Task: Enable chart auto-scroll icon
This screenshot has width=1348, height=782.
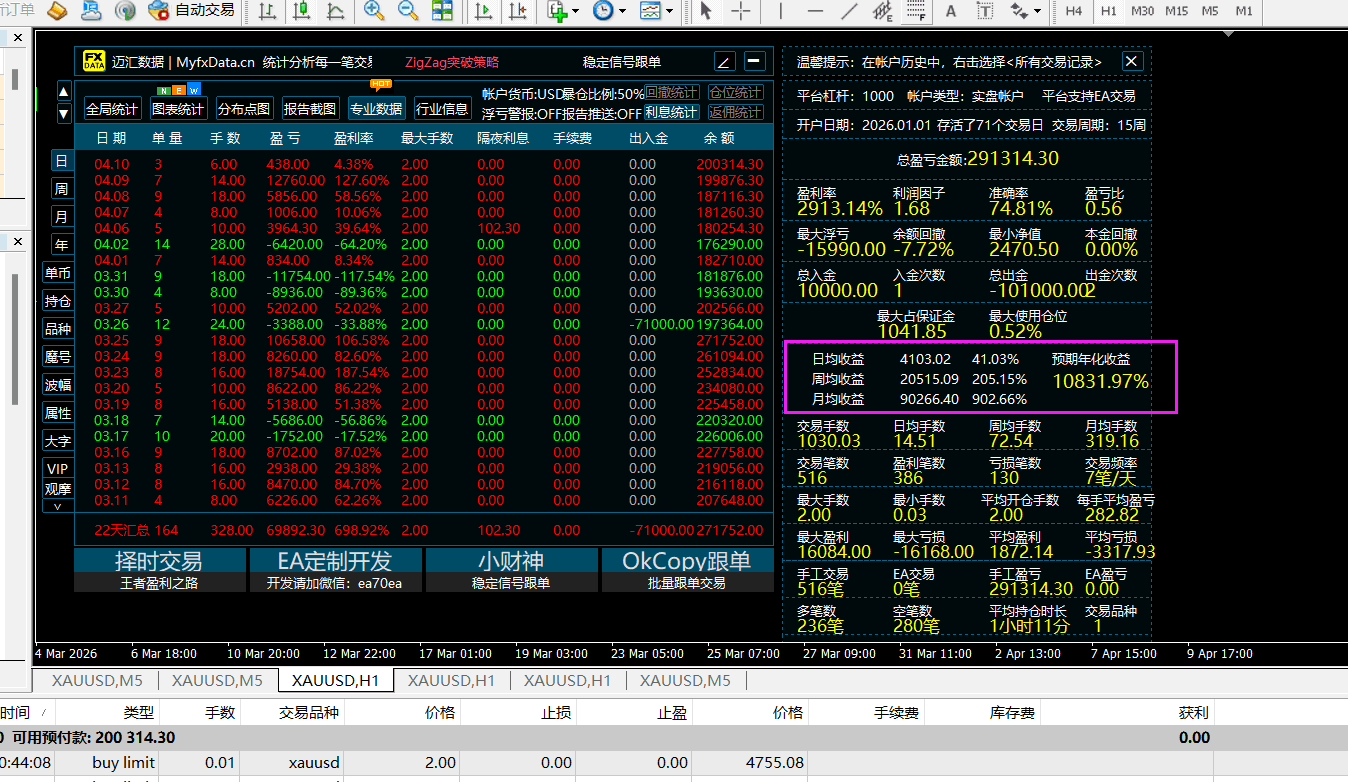Action: 485,11
